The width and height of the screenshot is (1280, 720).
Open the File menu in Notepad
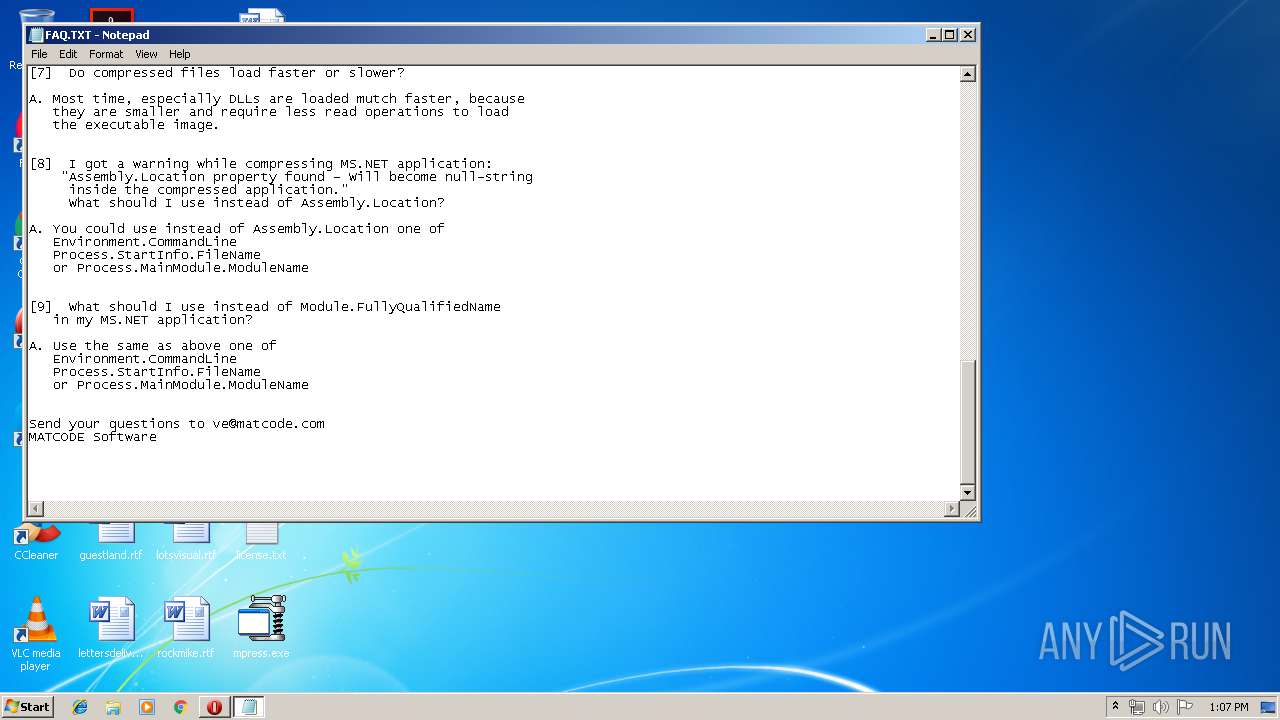(39, 54)
